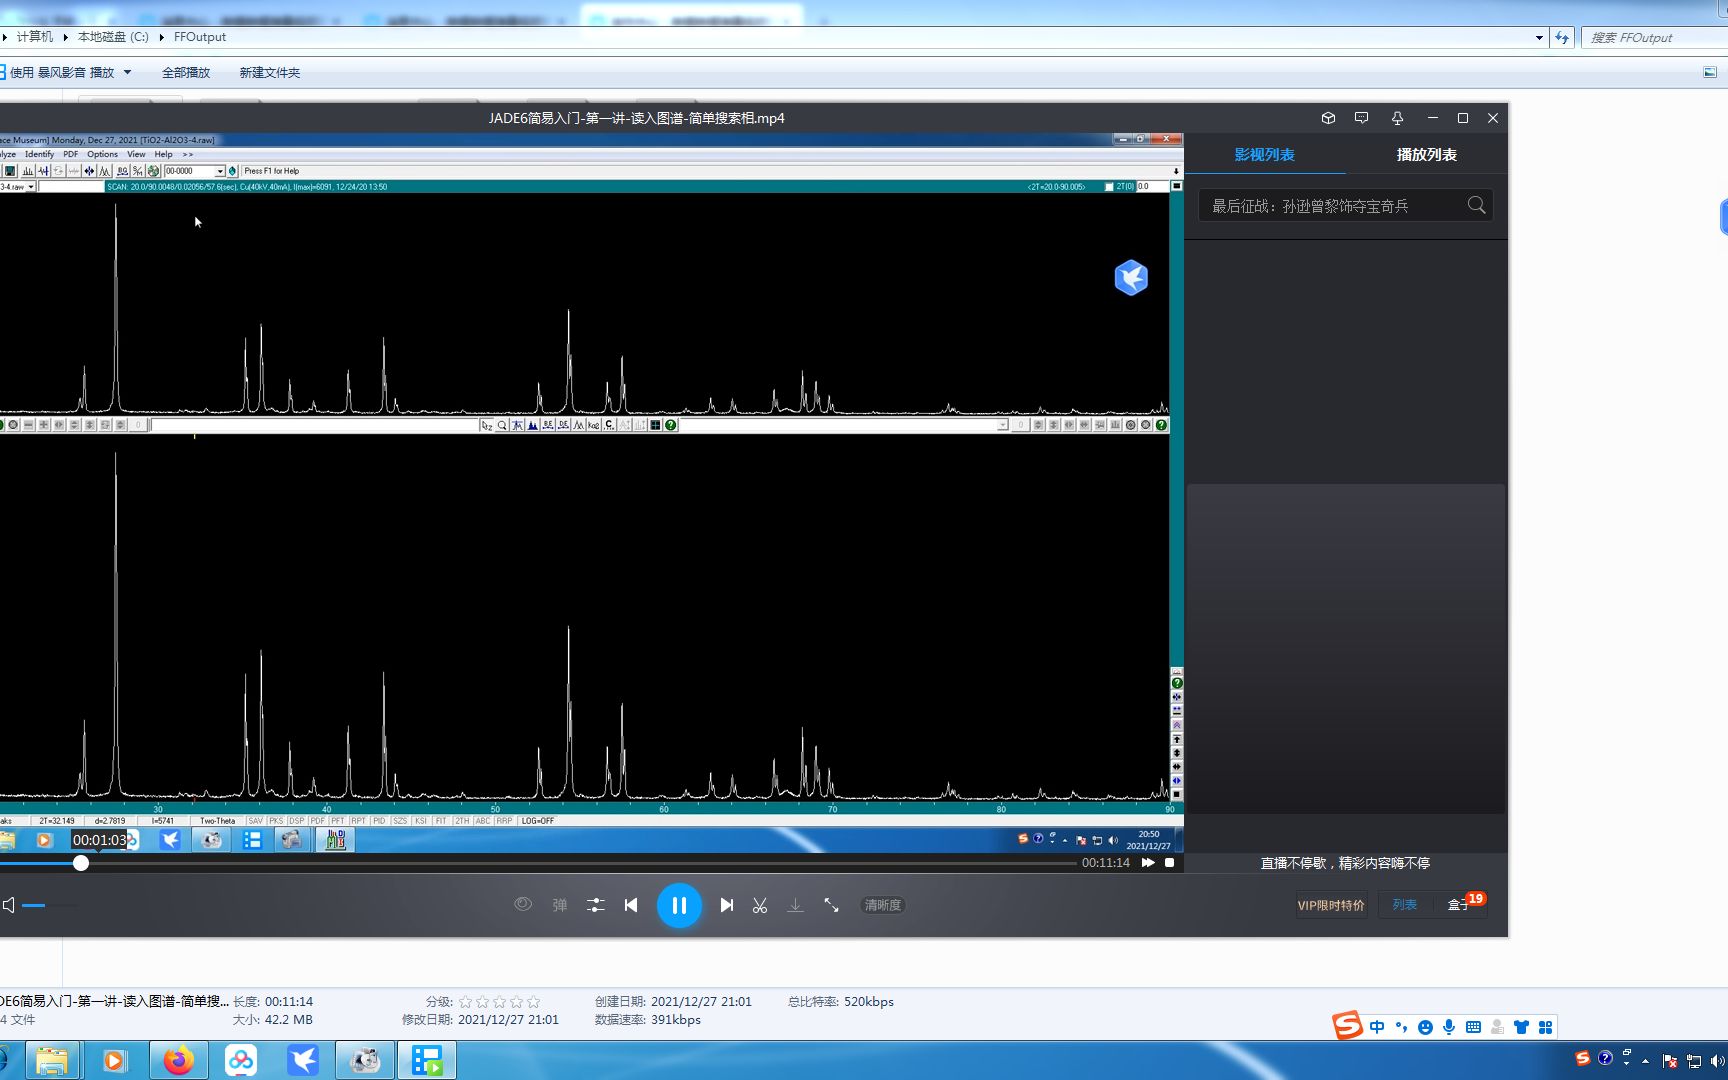Open the scissors clip tool

click(x=760, y=905)
